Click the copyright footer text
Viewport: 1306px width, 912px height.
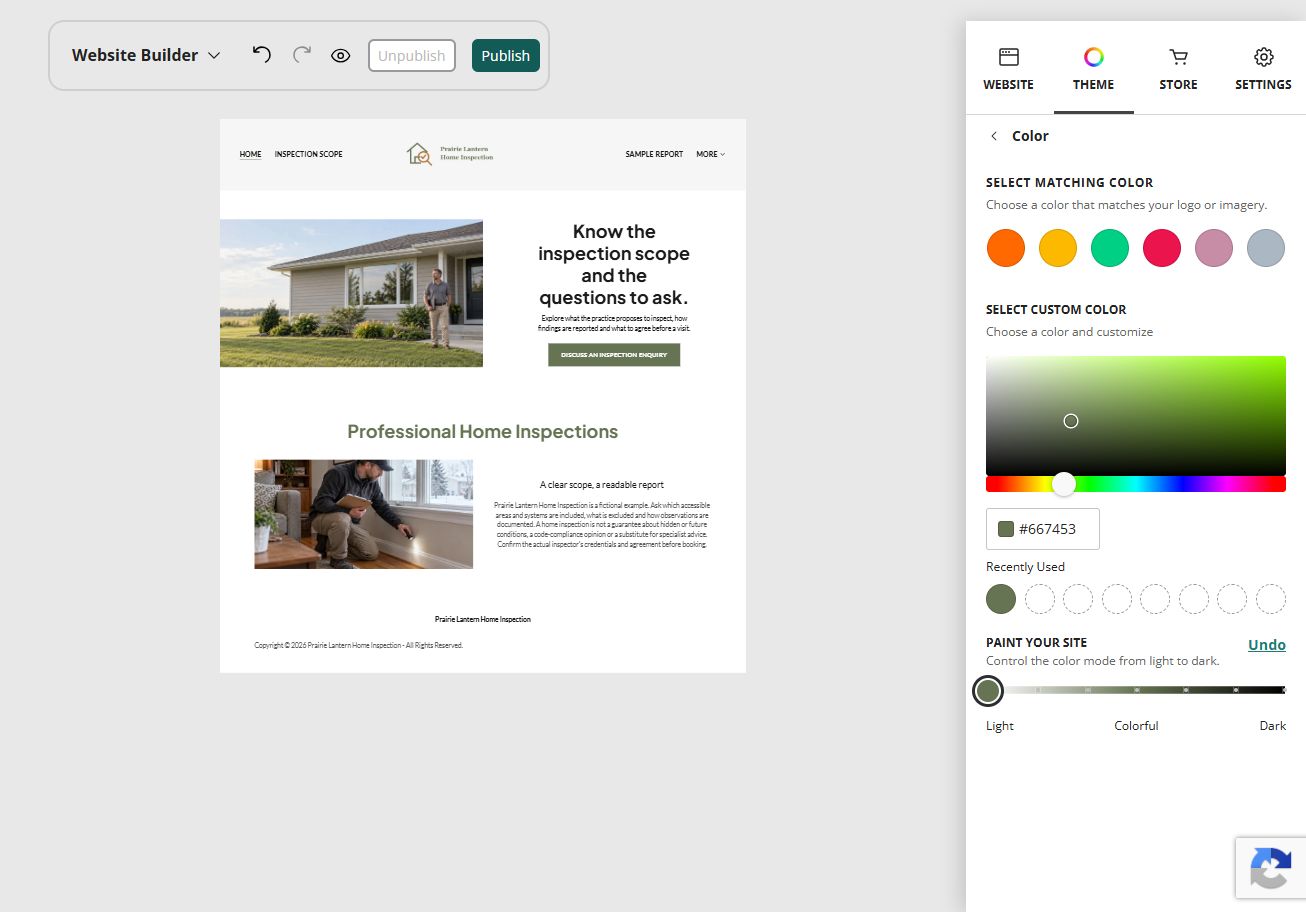click(359, 646)
